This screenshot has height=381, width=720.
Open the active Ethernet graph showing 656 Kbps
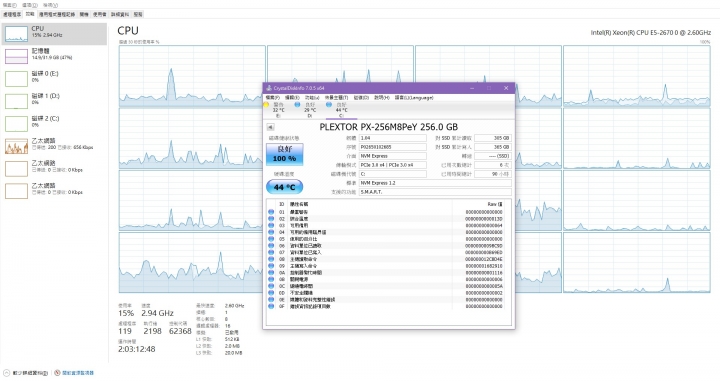(54, 146)
